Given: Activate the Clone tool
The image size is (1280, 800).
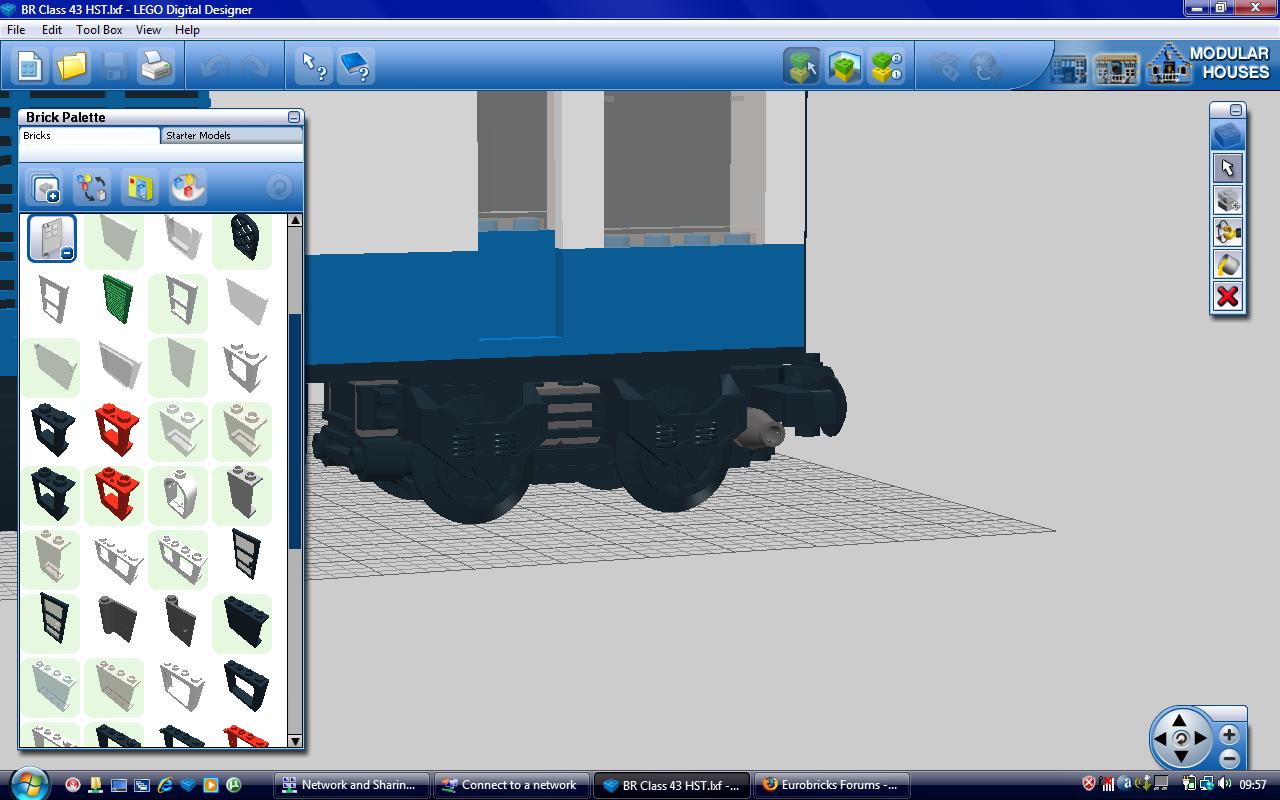Looking at the screenshot, I should pyautogui.click(x=1228, y=200).
